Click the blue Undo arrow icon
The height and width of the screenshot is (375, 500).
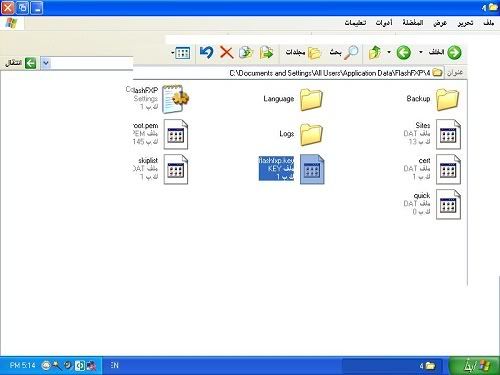click(206, 52)
